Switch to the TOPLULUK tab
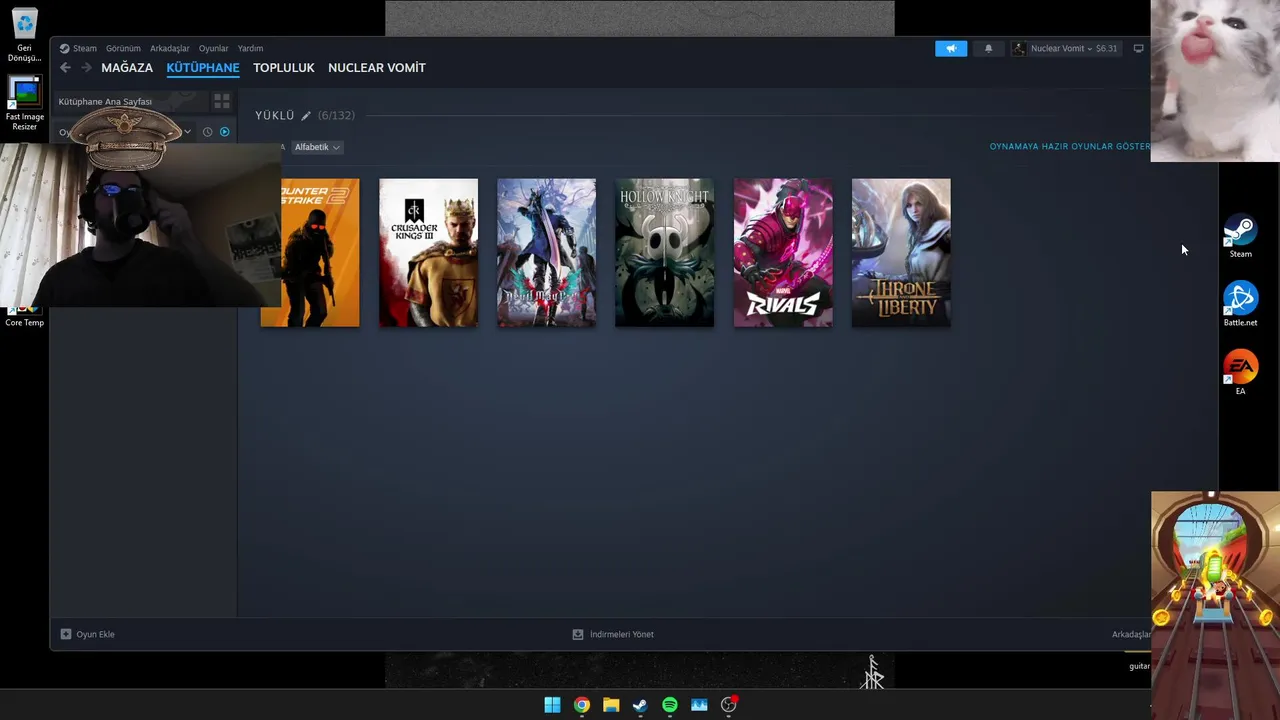 coord(284,68)
